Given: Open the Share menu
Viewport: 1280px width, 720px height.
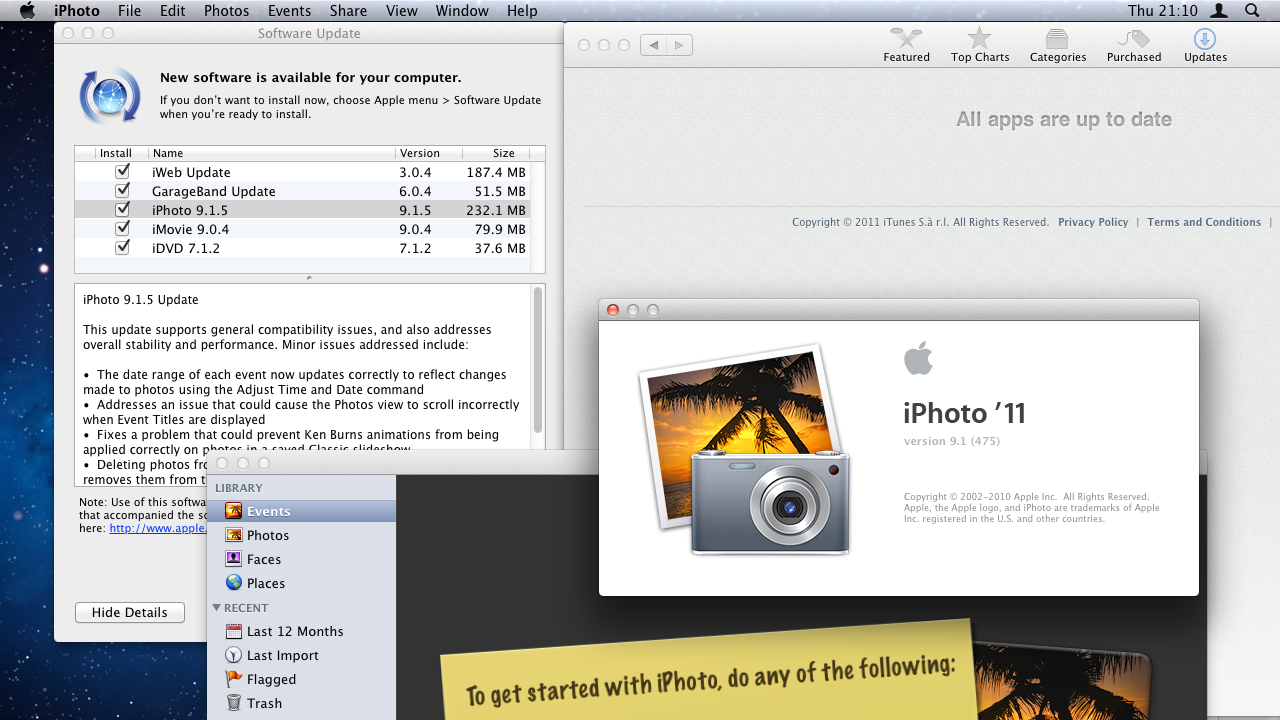Looking at the screenshot, I should click(x=348, y=11).
